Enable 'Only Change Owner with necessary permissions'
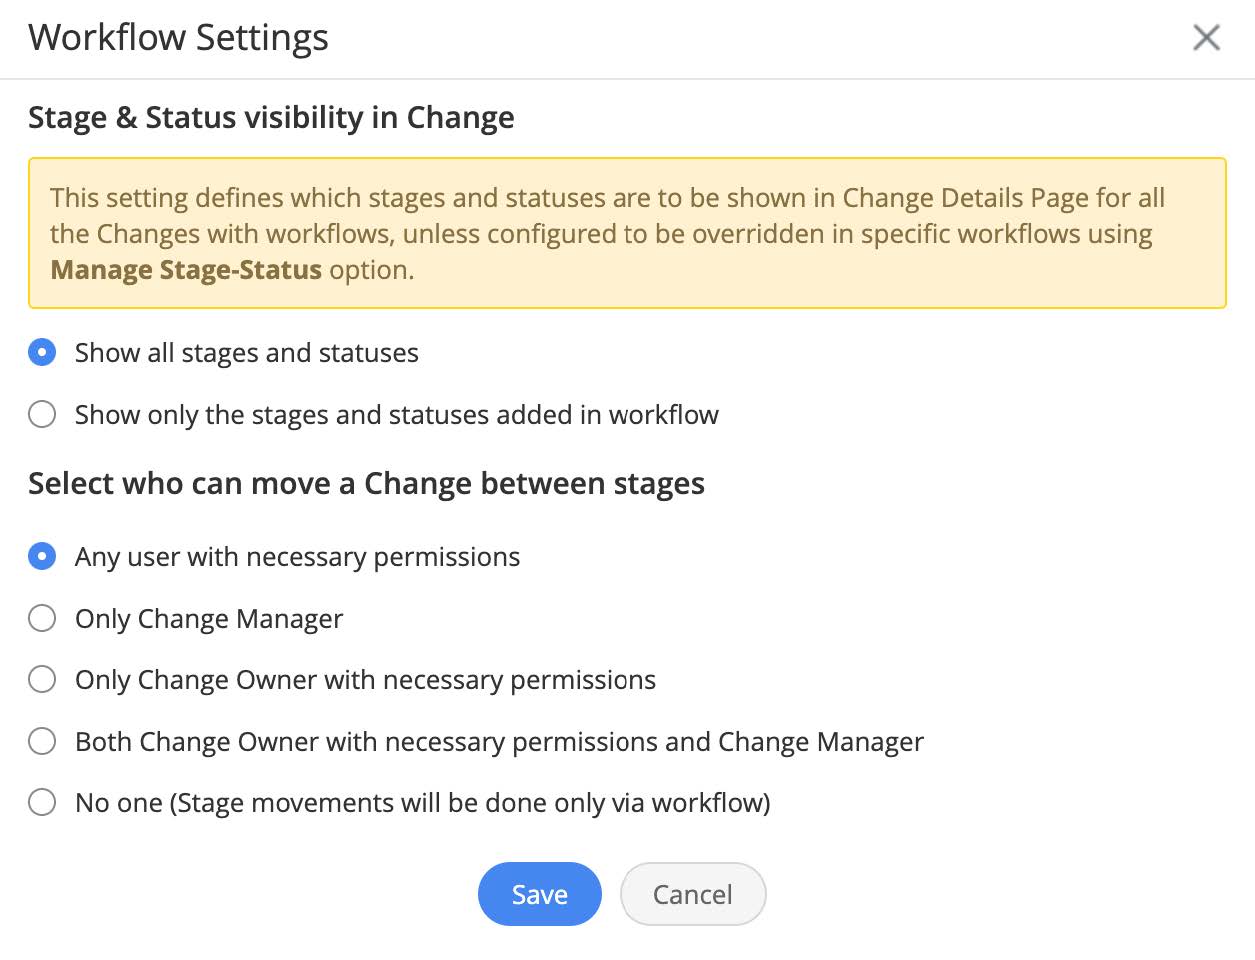The width and height of the screenshot is (1255, 960). [42, 680]
